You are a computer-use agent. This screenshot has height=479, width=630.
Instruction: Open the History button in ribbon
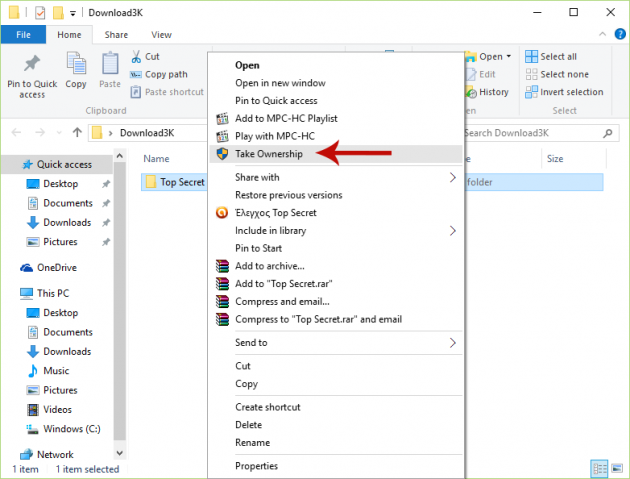pyautogui.click(x=486, y=92)
